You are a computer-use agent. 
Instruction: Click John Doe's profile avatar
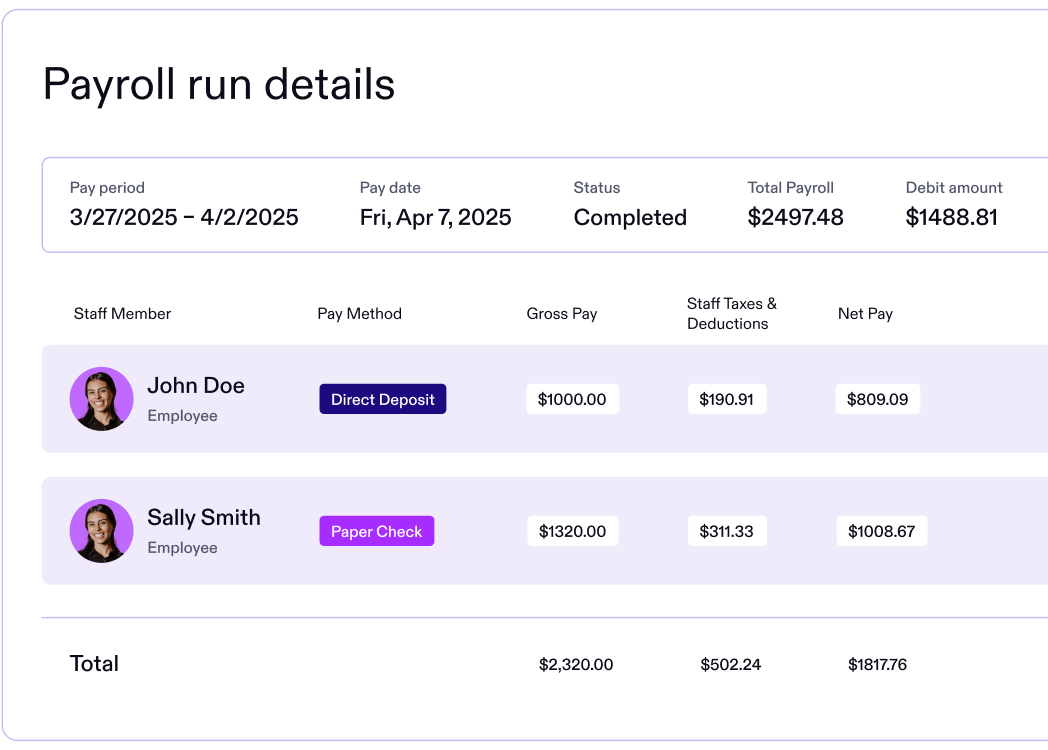pyautogui.click(x=102, y=399)
